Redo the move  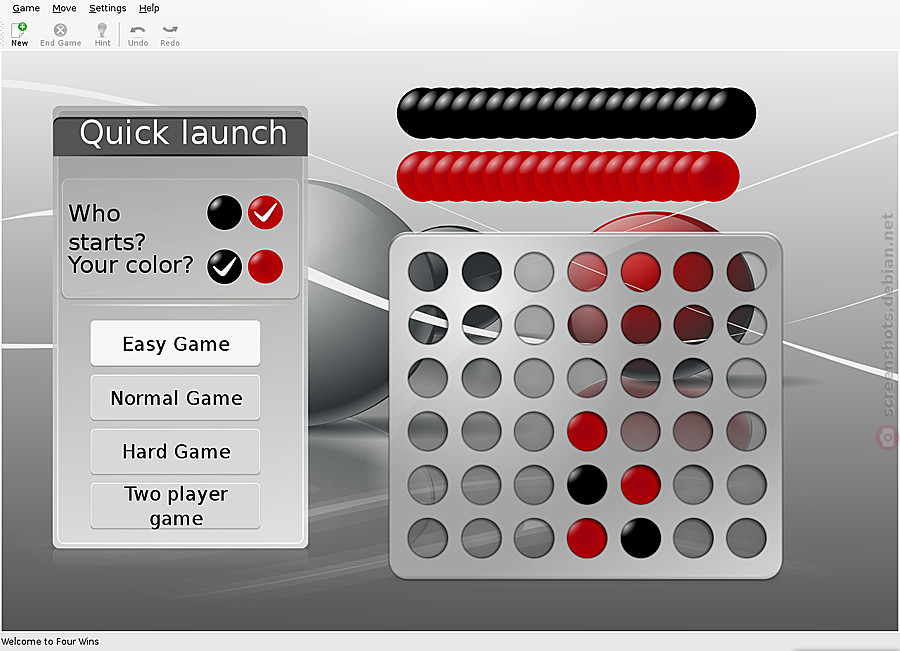pyautogui.click(x=170, y=34)
